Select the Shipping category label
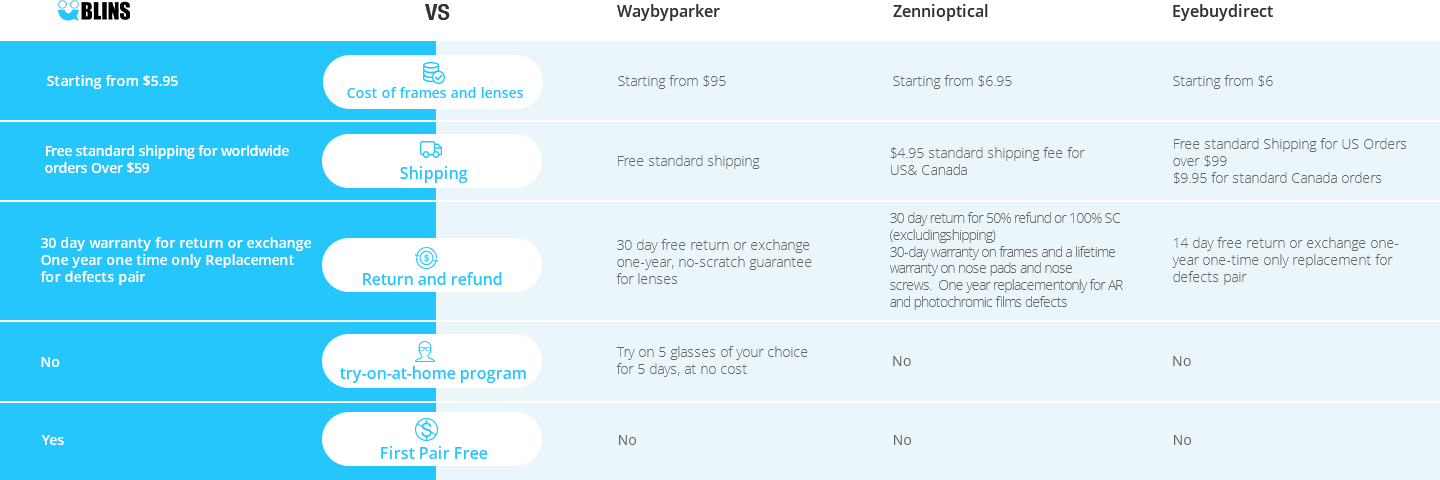 433,173
